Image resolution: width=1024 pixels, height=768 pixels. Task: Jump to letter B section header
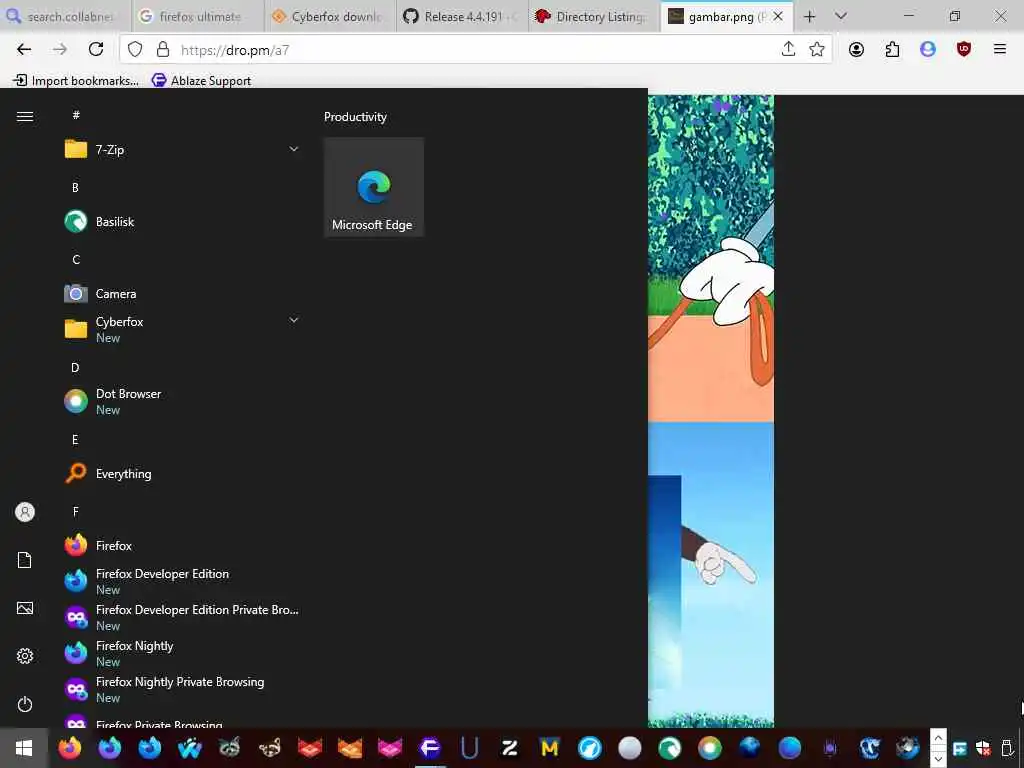75,187
